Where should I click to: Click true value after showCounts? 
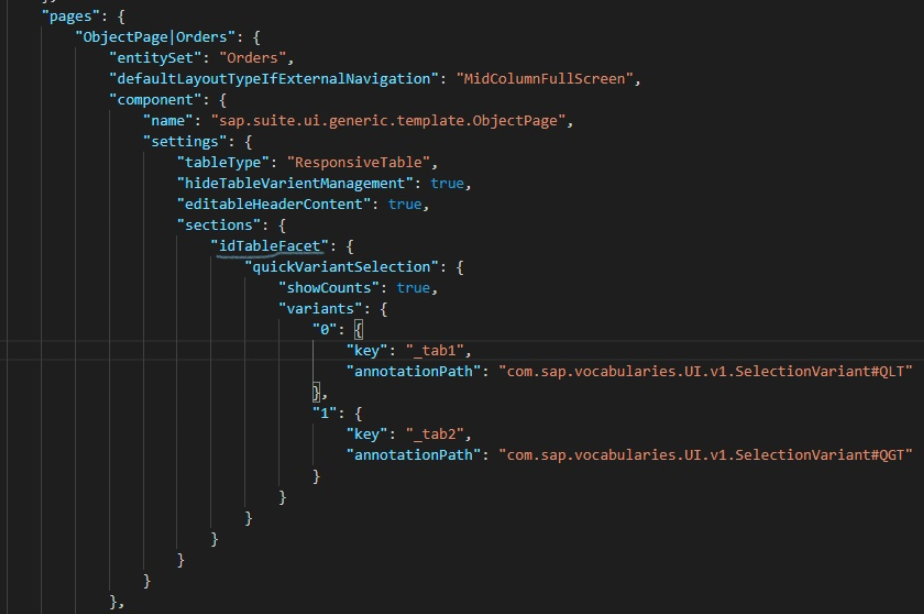tap(413, 288)
